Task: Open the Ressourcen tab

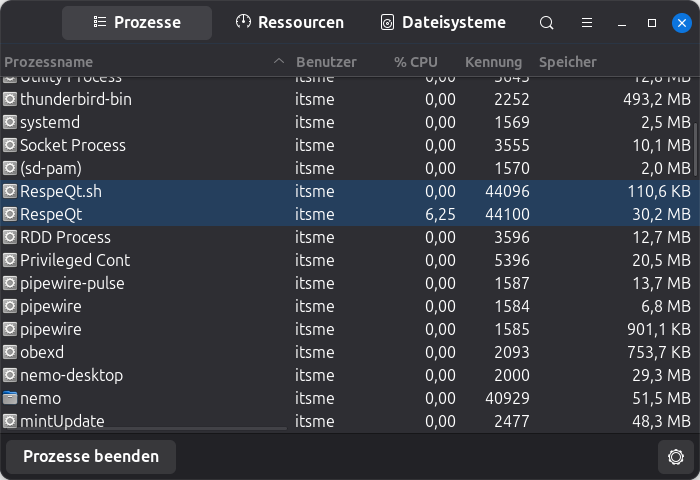Action: (290, 22)
